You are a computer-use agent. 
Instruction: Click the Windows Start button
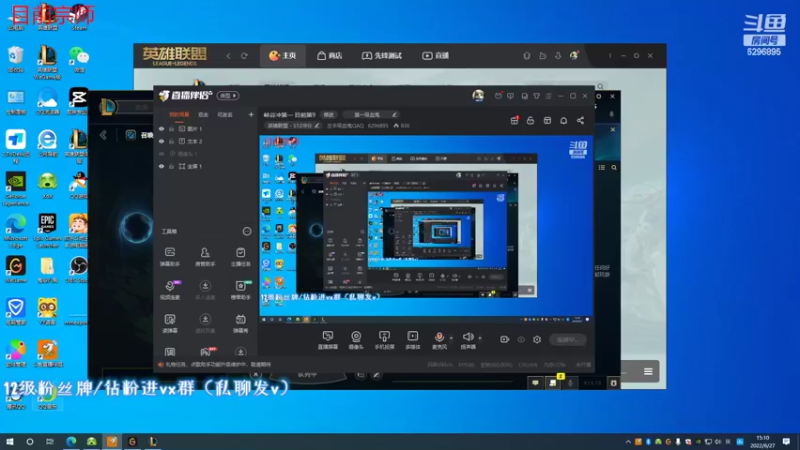[x=9, y=441]
